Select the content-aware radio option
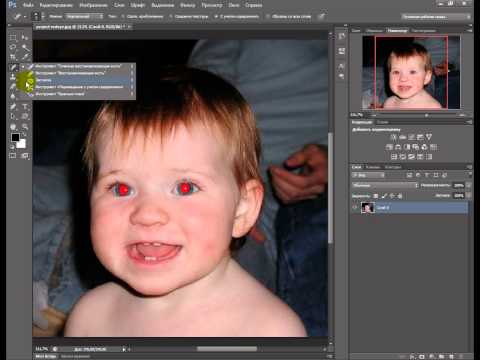This screenshot has height=360, width=480. pos(216,16)
